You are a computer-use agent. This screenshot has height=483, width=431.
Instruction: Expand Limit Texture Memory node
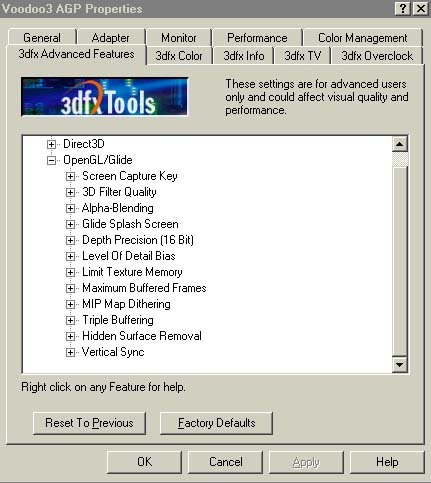[x=70, y=272]
